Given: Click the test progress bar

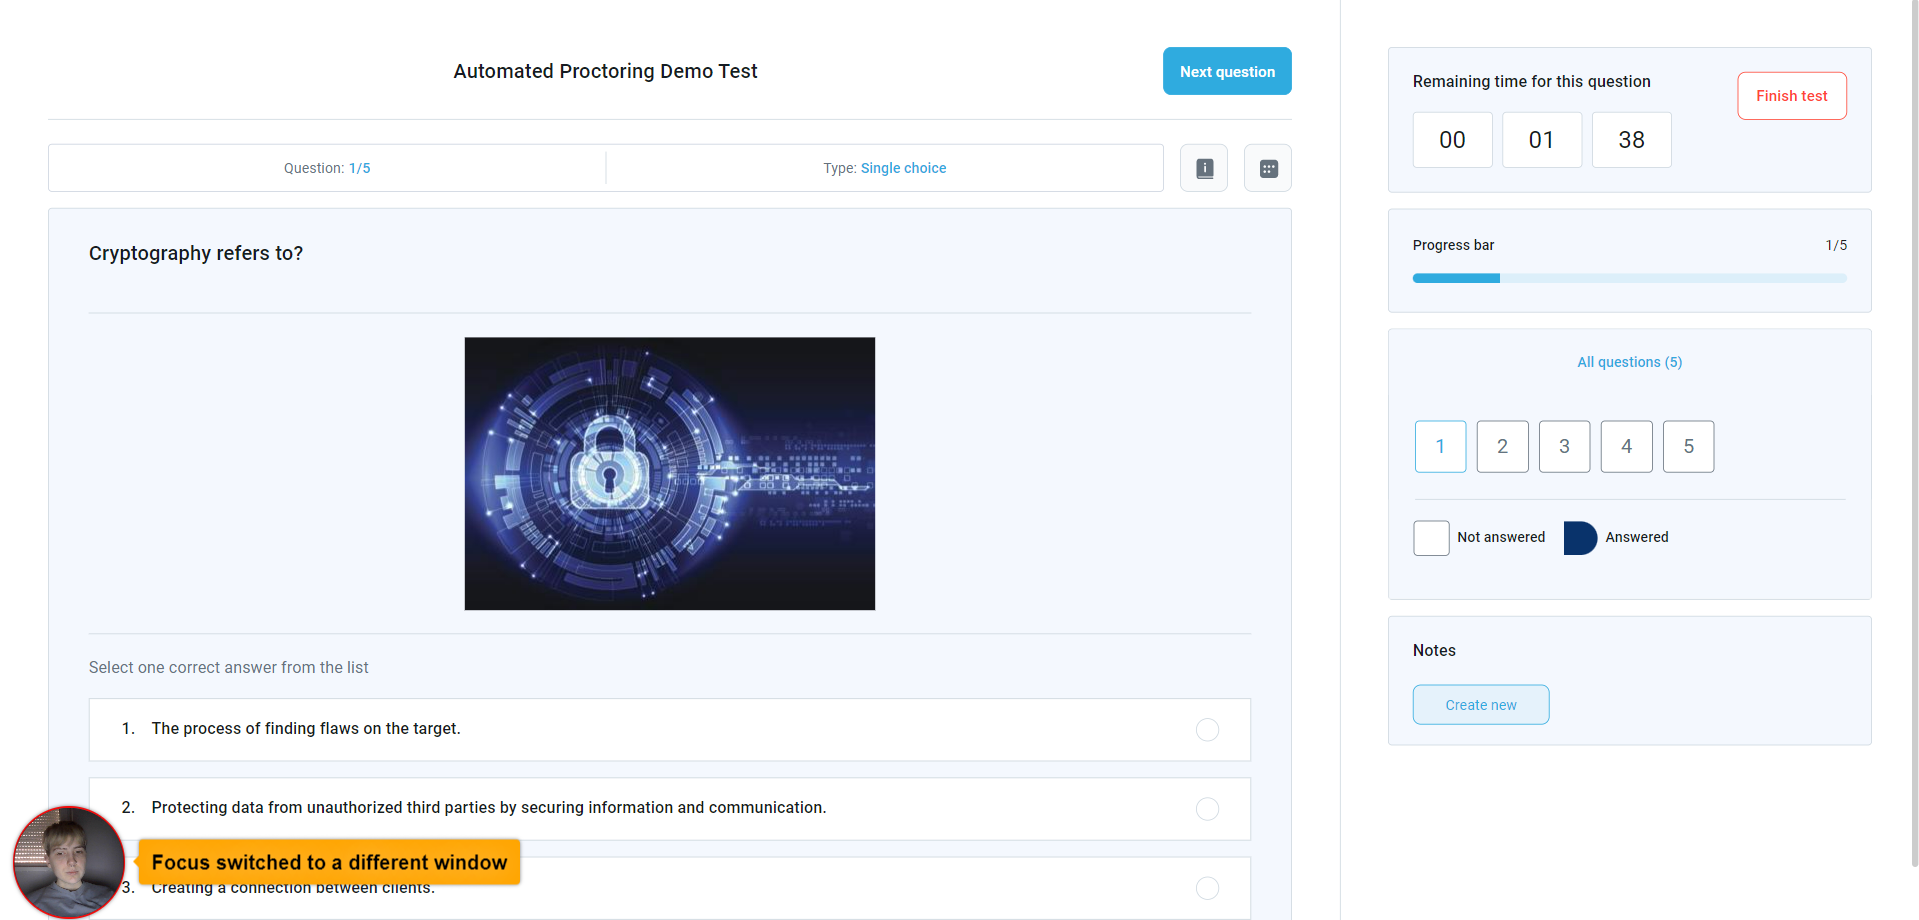Looking at the screenshot, I should coord(1629,278).
